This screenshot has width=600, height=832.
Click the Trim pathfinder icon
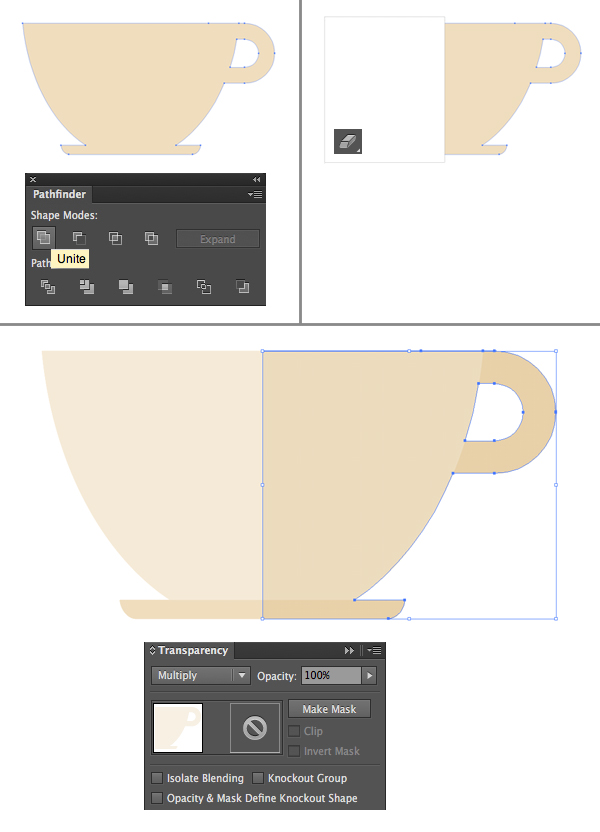pos(87,287)
